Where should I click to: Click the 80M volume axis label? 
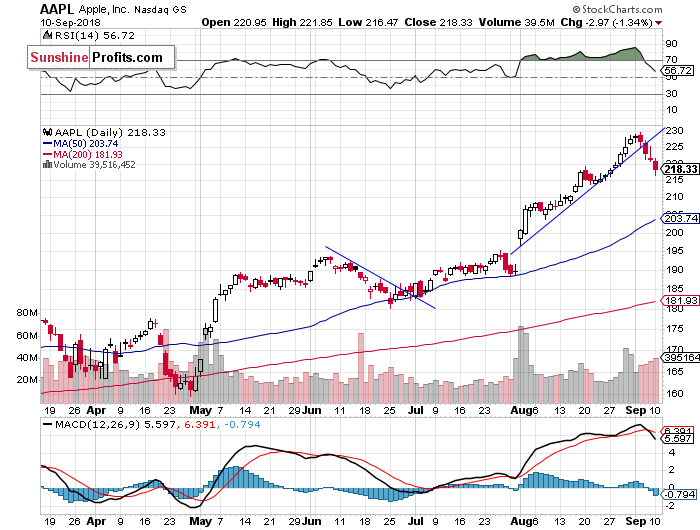(x=27, y=313)
